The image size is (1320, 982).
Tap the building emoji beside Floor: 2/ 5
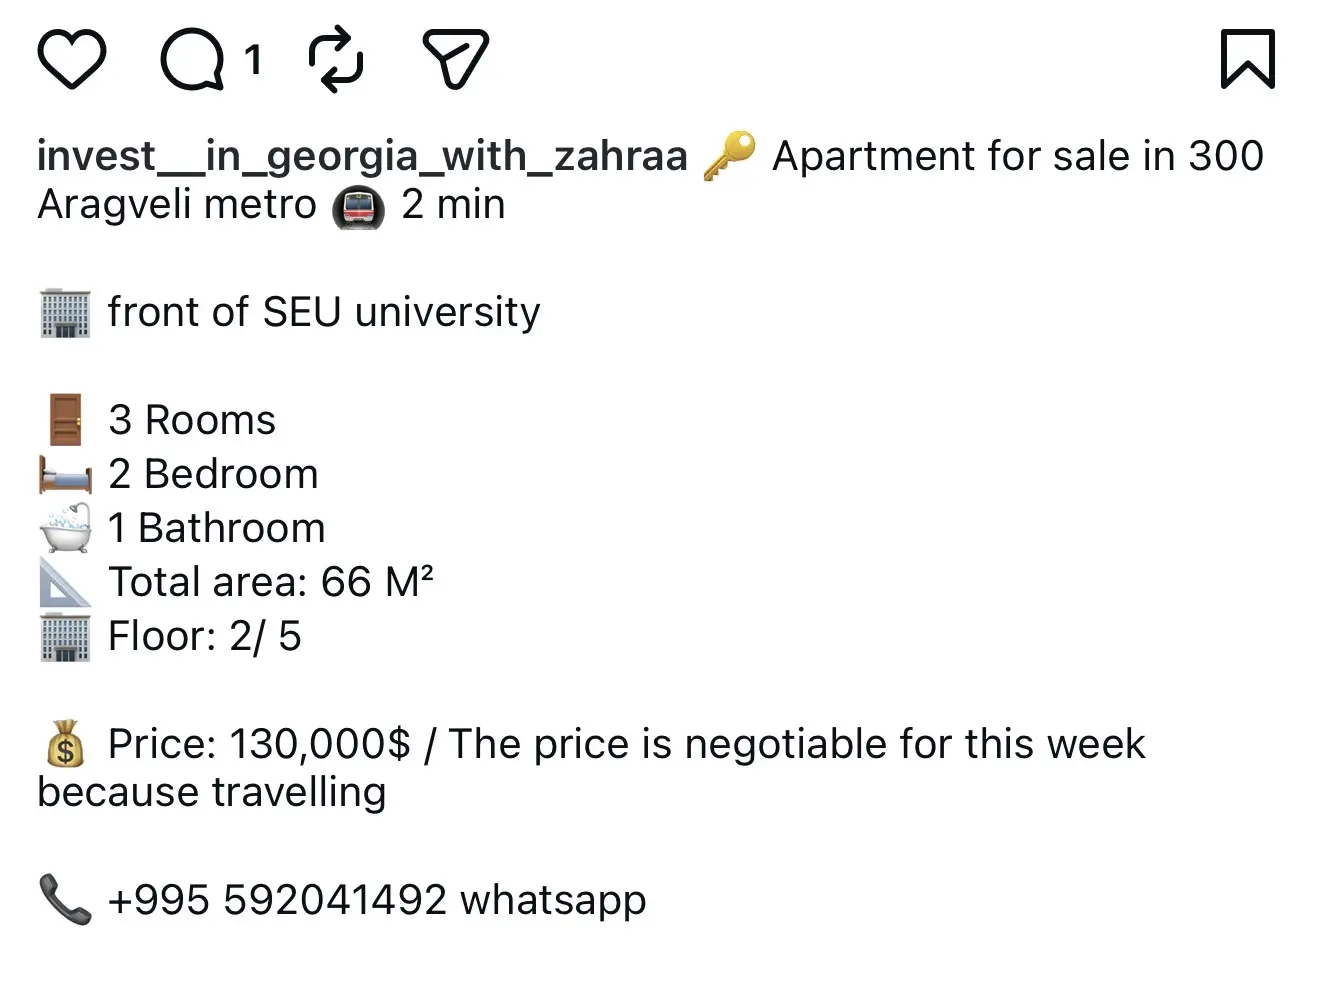[x=65, y=637]
